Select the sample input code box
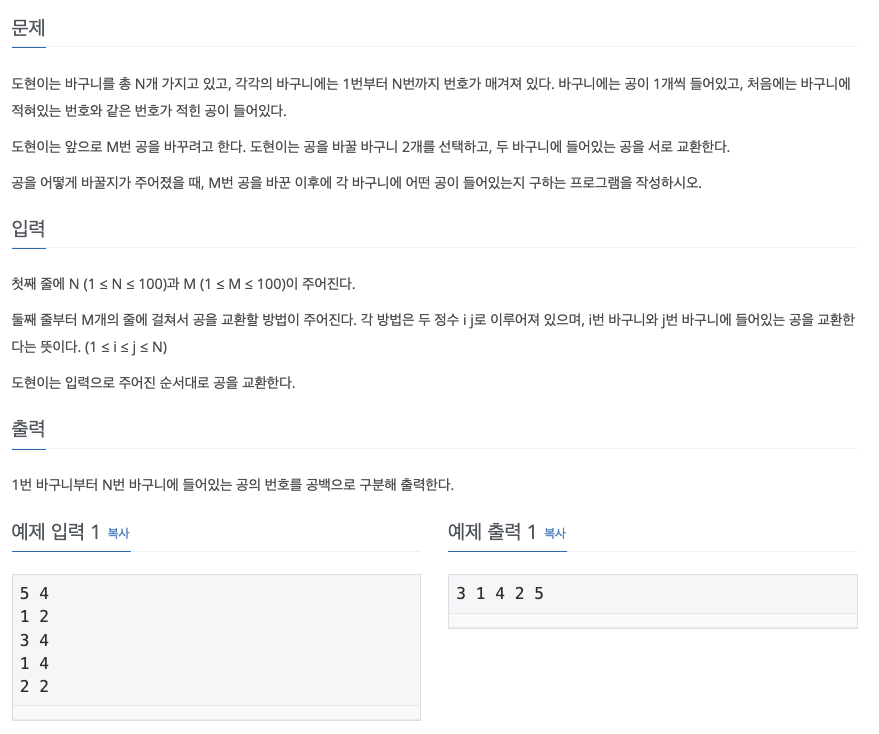 click(x=215, y=640)
